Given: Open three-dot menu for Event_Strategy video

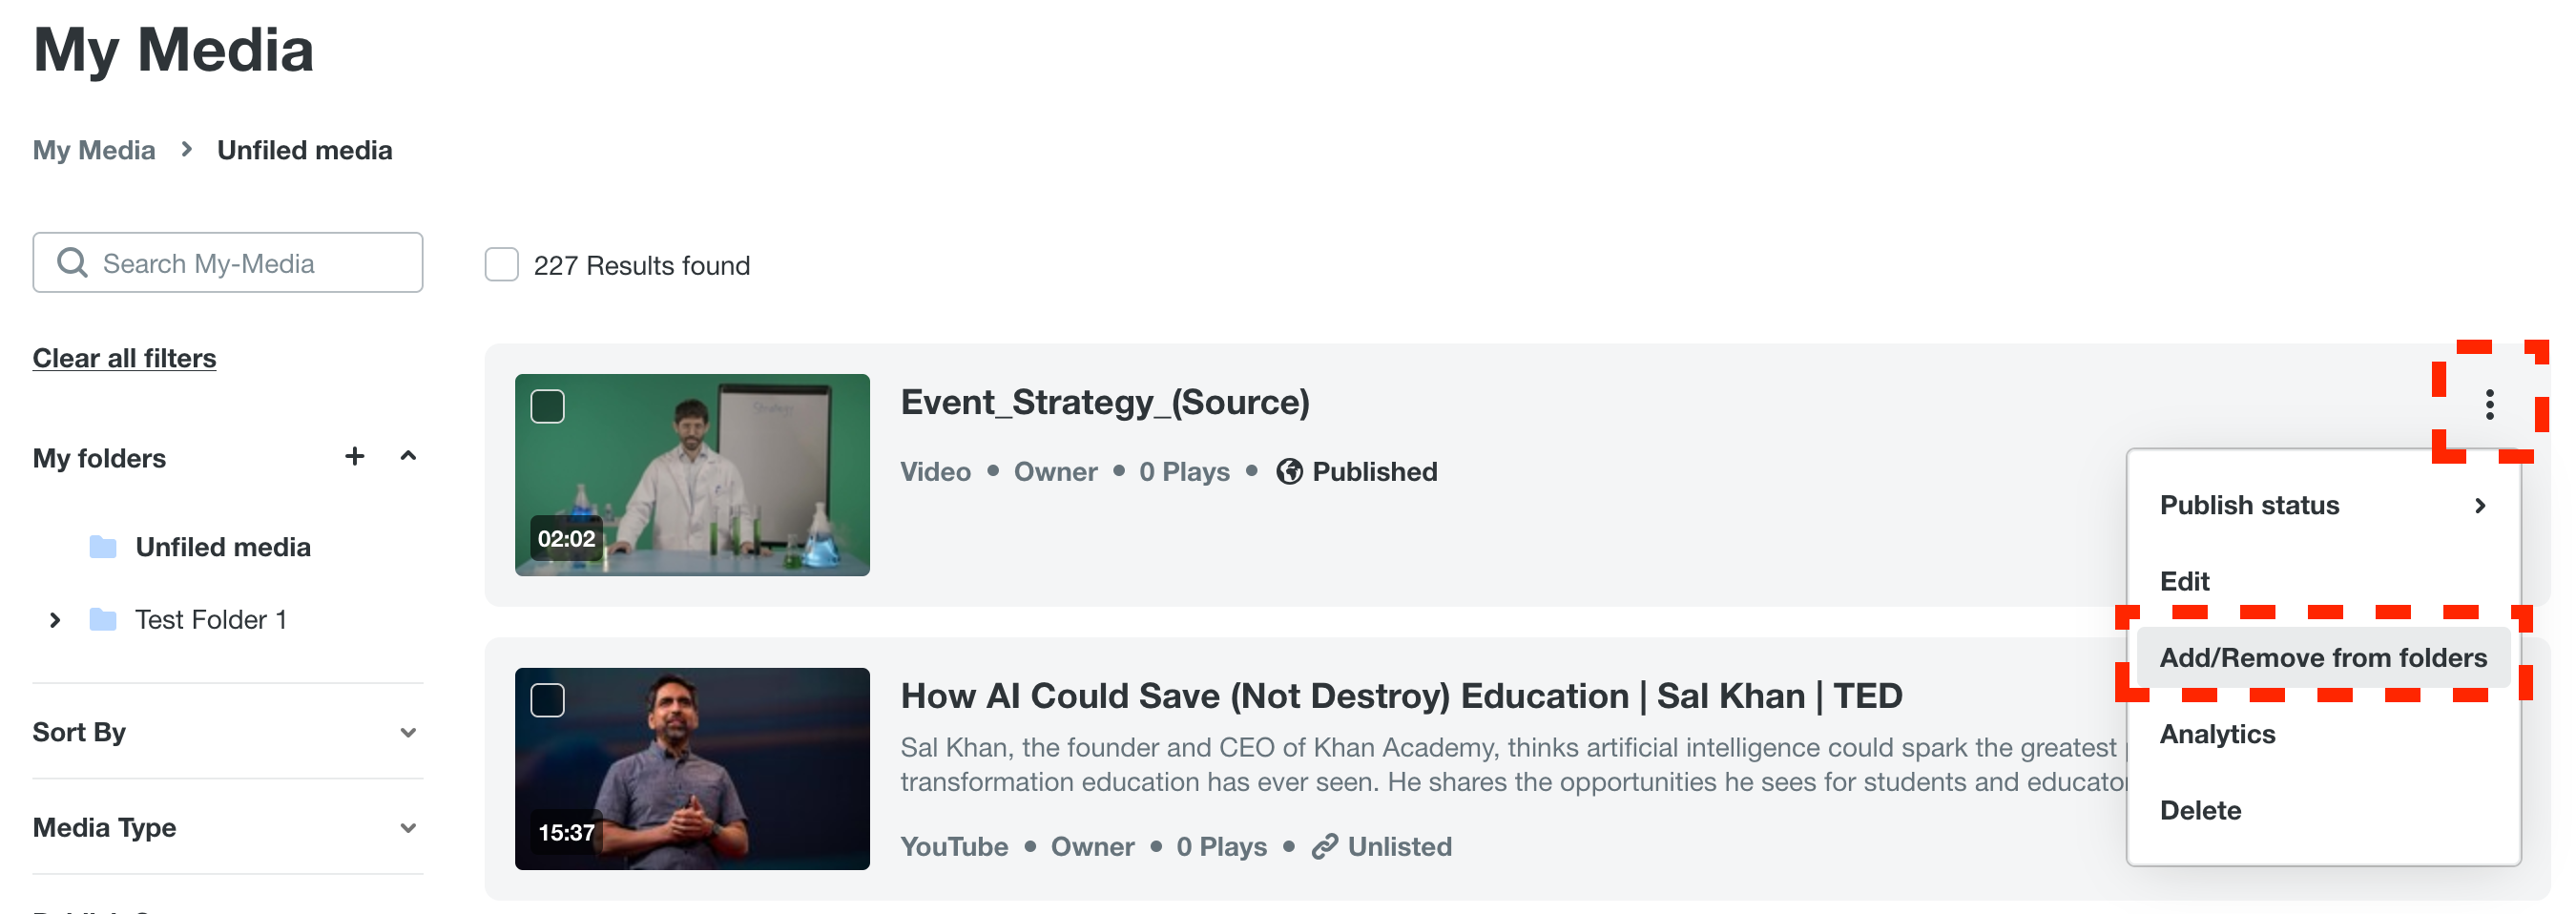Looking at the screenshot, I should point(2489,405).
